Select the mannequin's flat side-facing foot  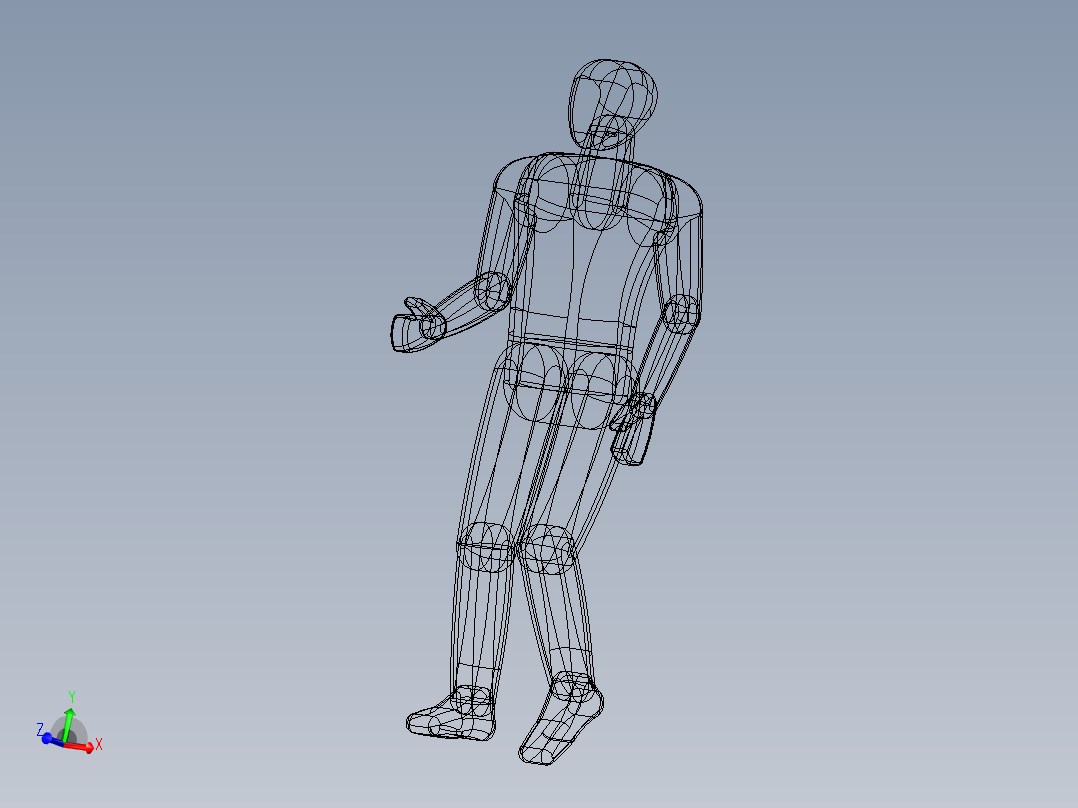[451, 714]
